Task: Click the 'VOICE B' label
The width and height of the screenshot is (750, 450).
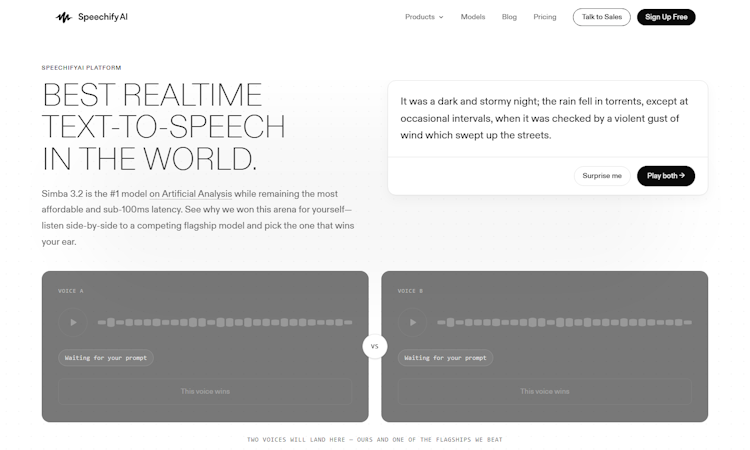Action: tap(410, 291)
